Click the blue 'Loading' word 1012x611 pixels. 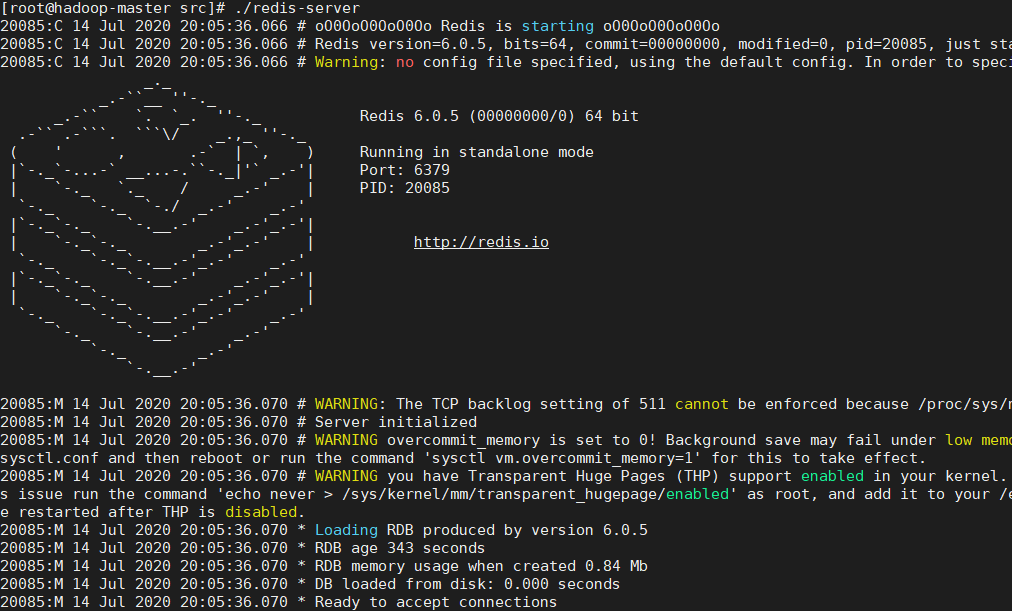346,530
